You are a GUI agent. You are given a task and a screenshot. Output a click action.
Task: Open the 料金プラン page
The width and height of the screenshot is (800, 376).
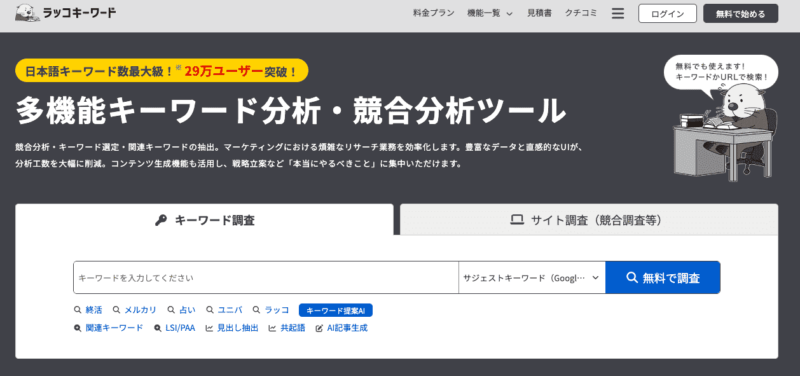434,13
